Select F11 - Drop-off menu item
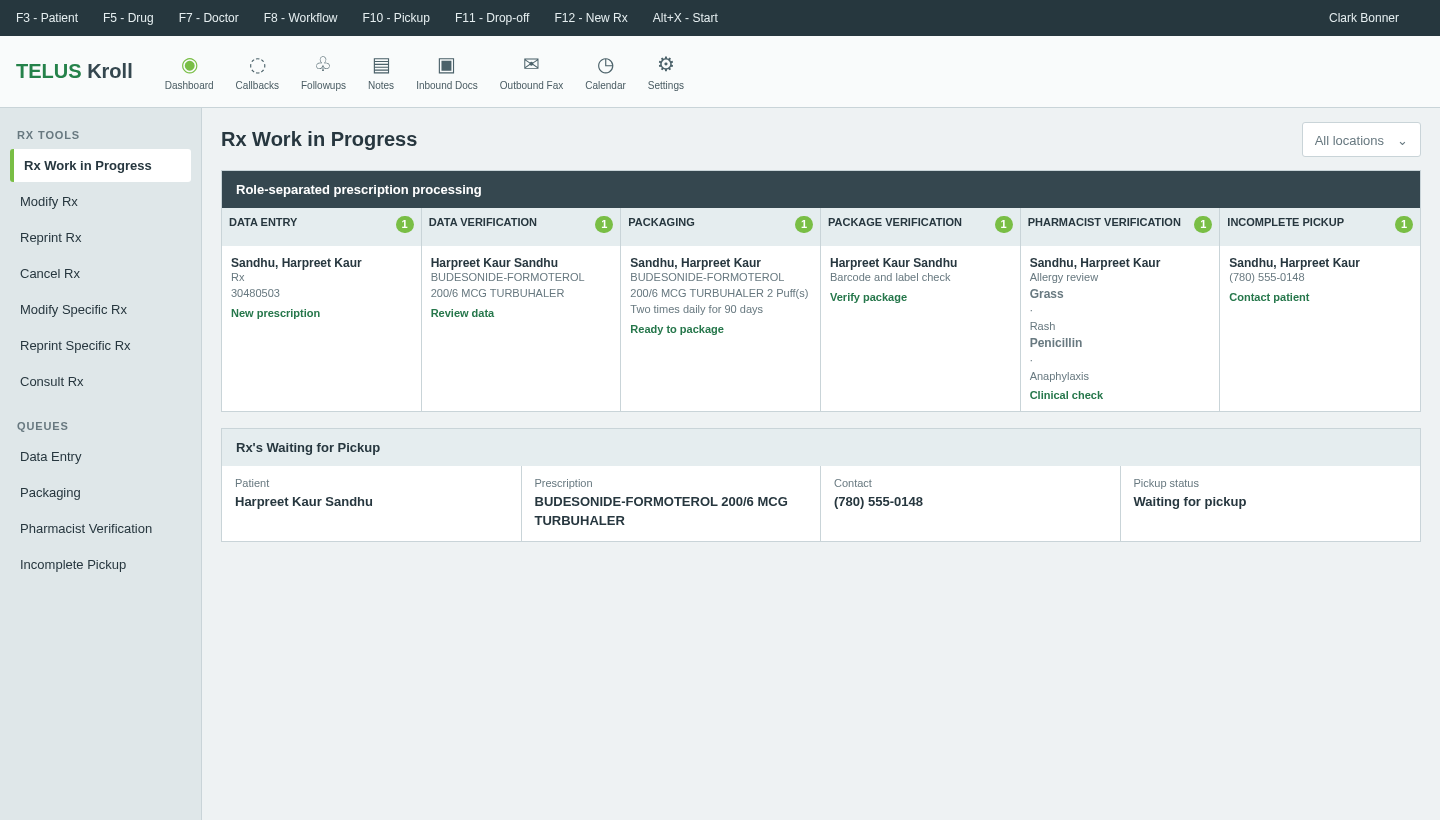This screenshot has width=1440, height=820. 492,18
